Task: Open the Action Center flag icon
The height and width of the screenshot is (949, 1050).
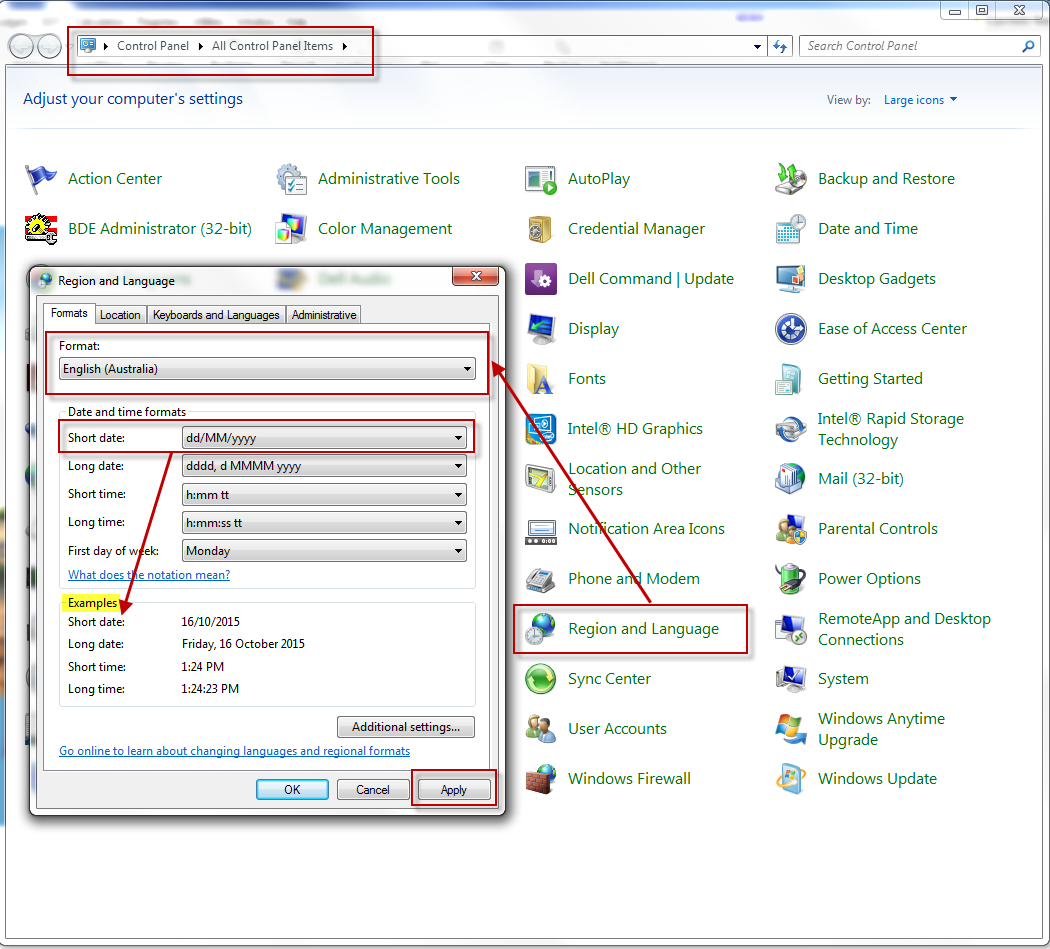Action: (x=41, y=179)
